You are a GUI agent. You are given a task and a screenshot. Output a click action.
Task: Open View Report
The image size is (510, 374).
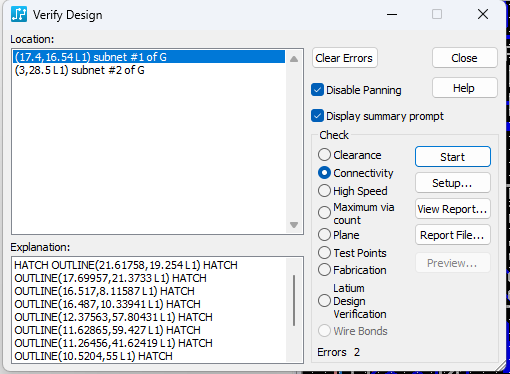coord(453,209)
